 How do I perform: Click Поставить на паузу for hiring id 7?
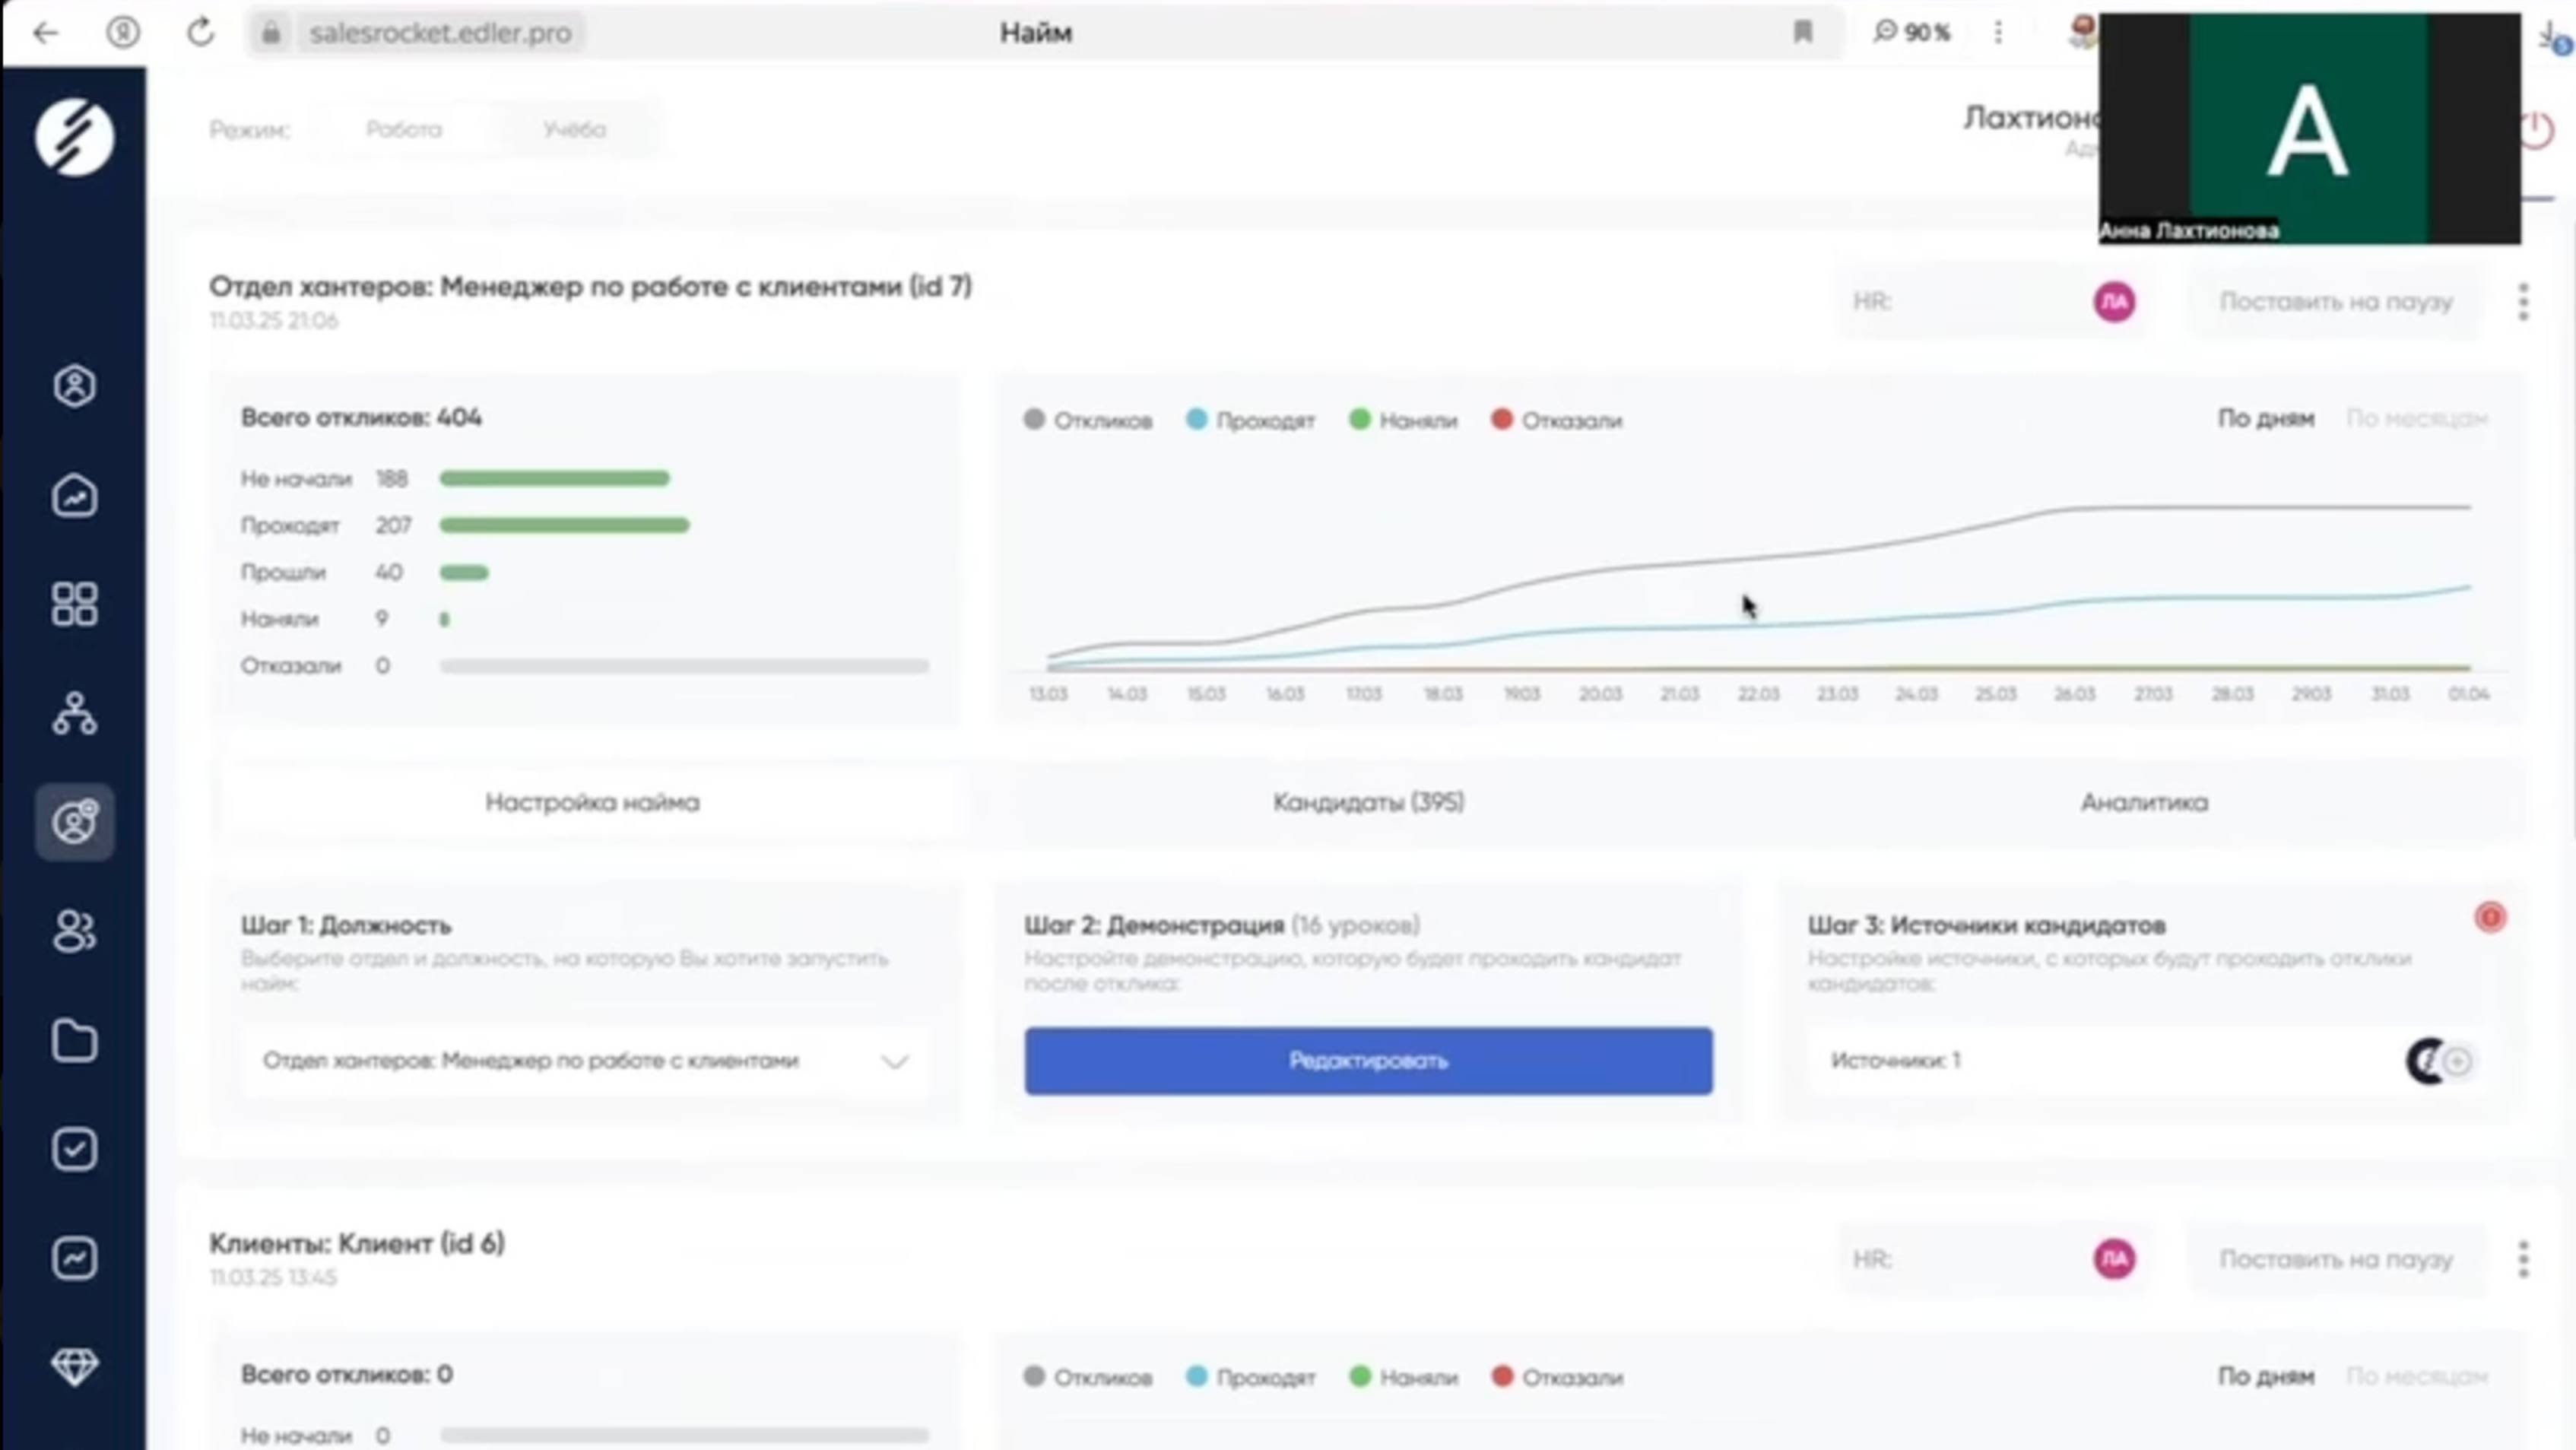coord(2335,301)
